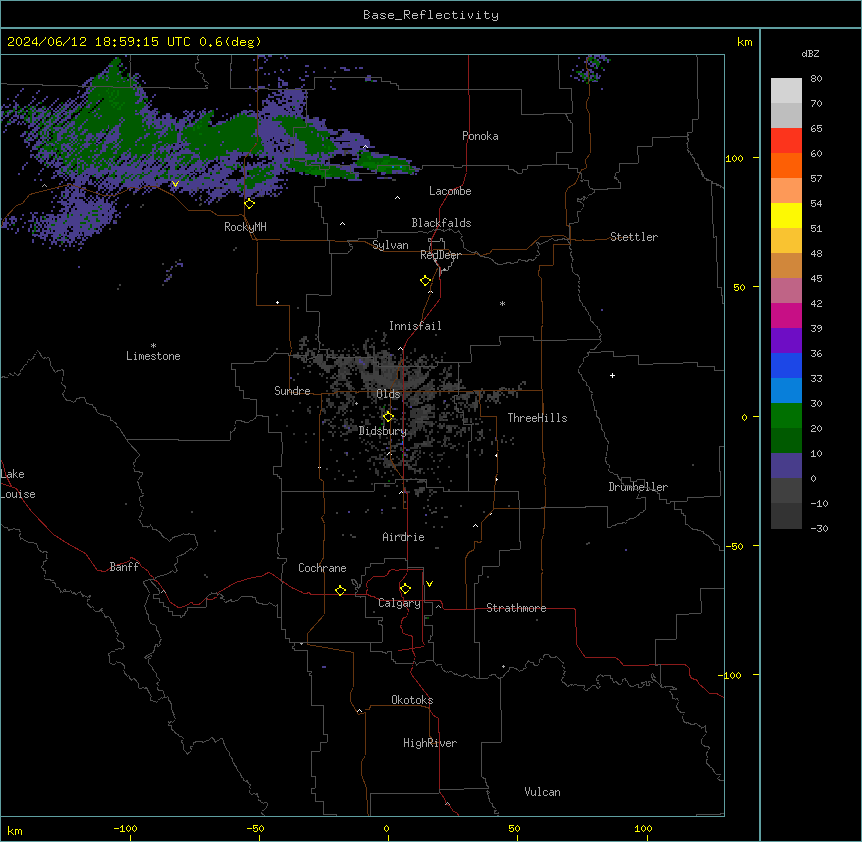Click the Strathmore label
Screen dimensions: 862x842
(516, 608)
